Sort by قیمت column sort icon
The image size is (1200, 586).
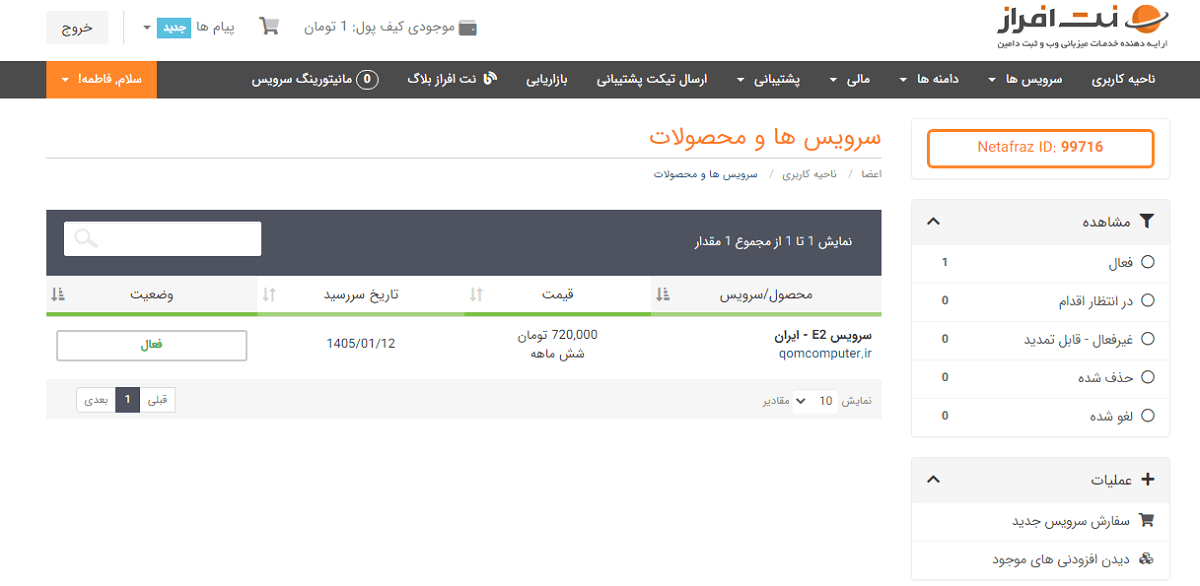click(476, 295)
